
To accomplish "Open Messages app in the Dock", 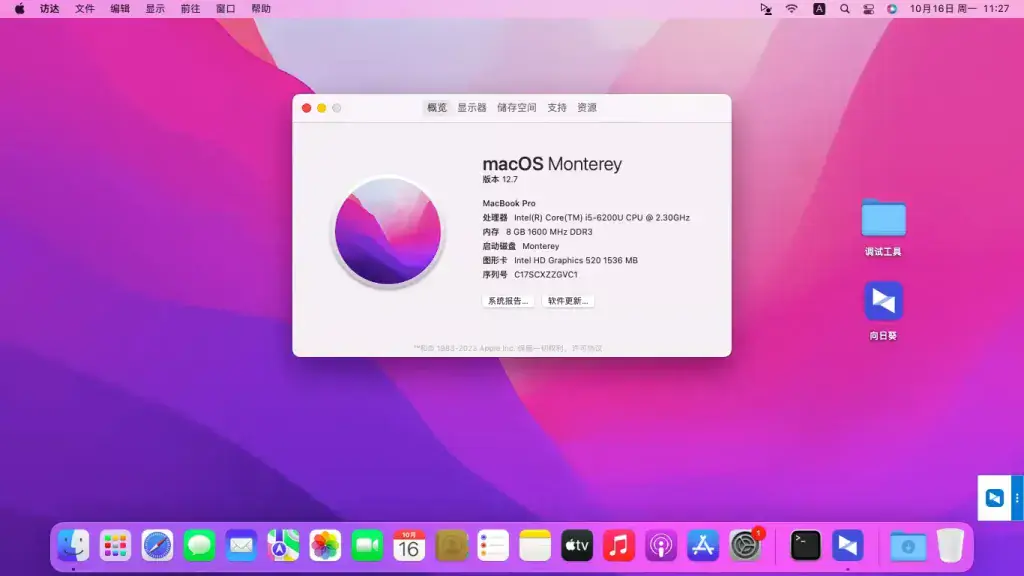I will tap(199, 545).
